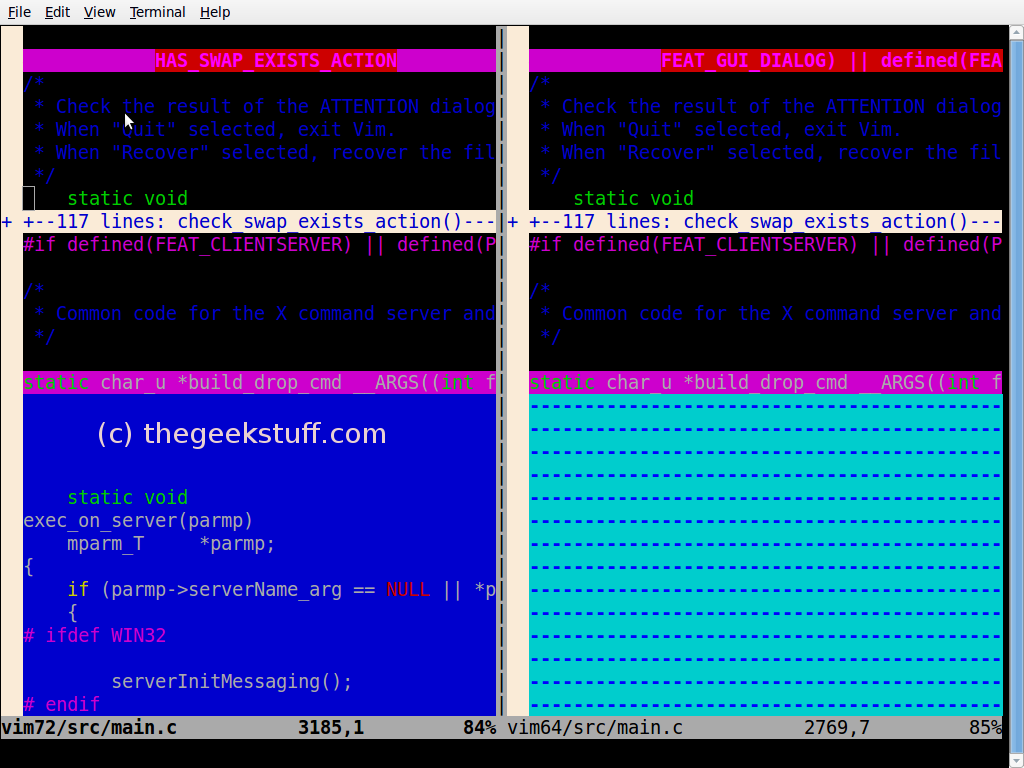Open the Edit menu
Screen dimensions: 1024x768
(57, 12)
